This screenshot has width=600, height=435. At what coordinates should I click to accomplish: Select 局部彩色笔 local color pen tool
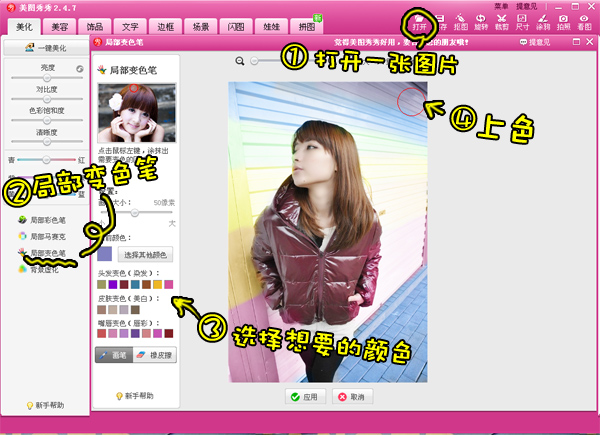click(46, 219)
